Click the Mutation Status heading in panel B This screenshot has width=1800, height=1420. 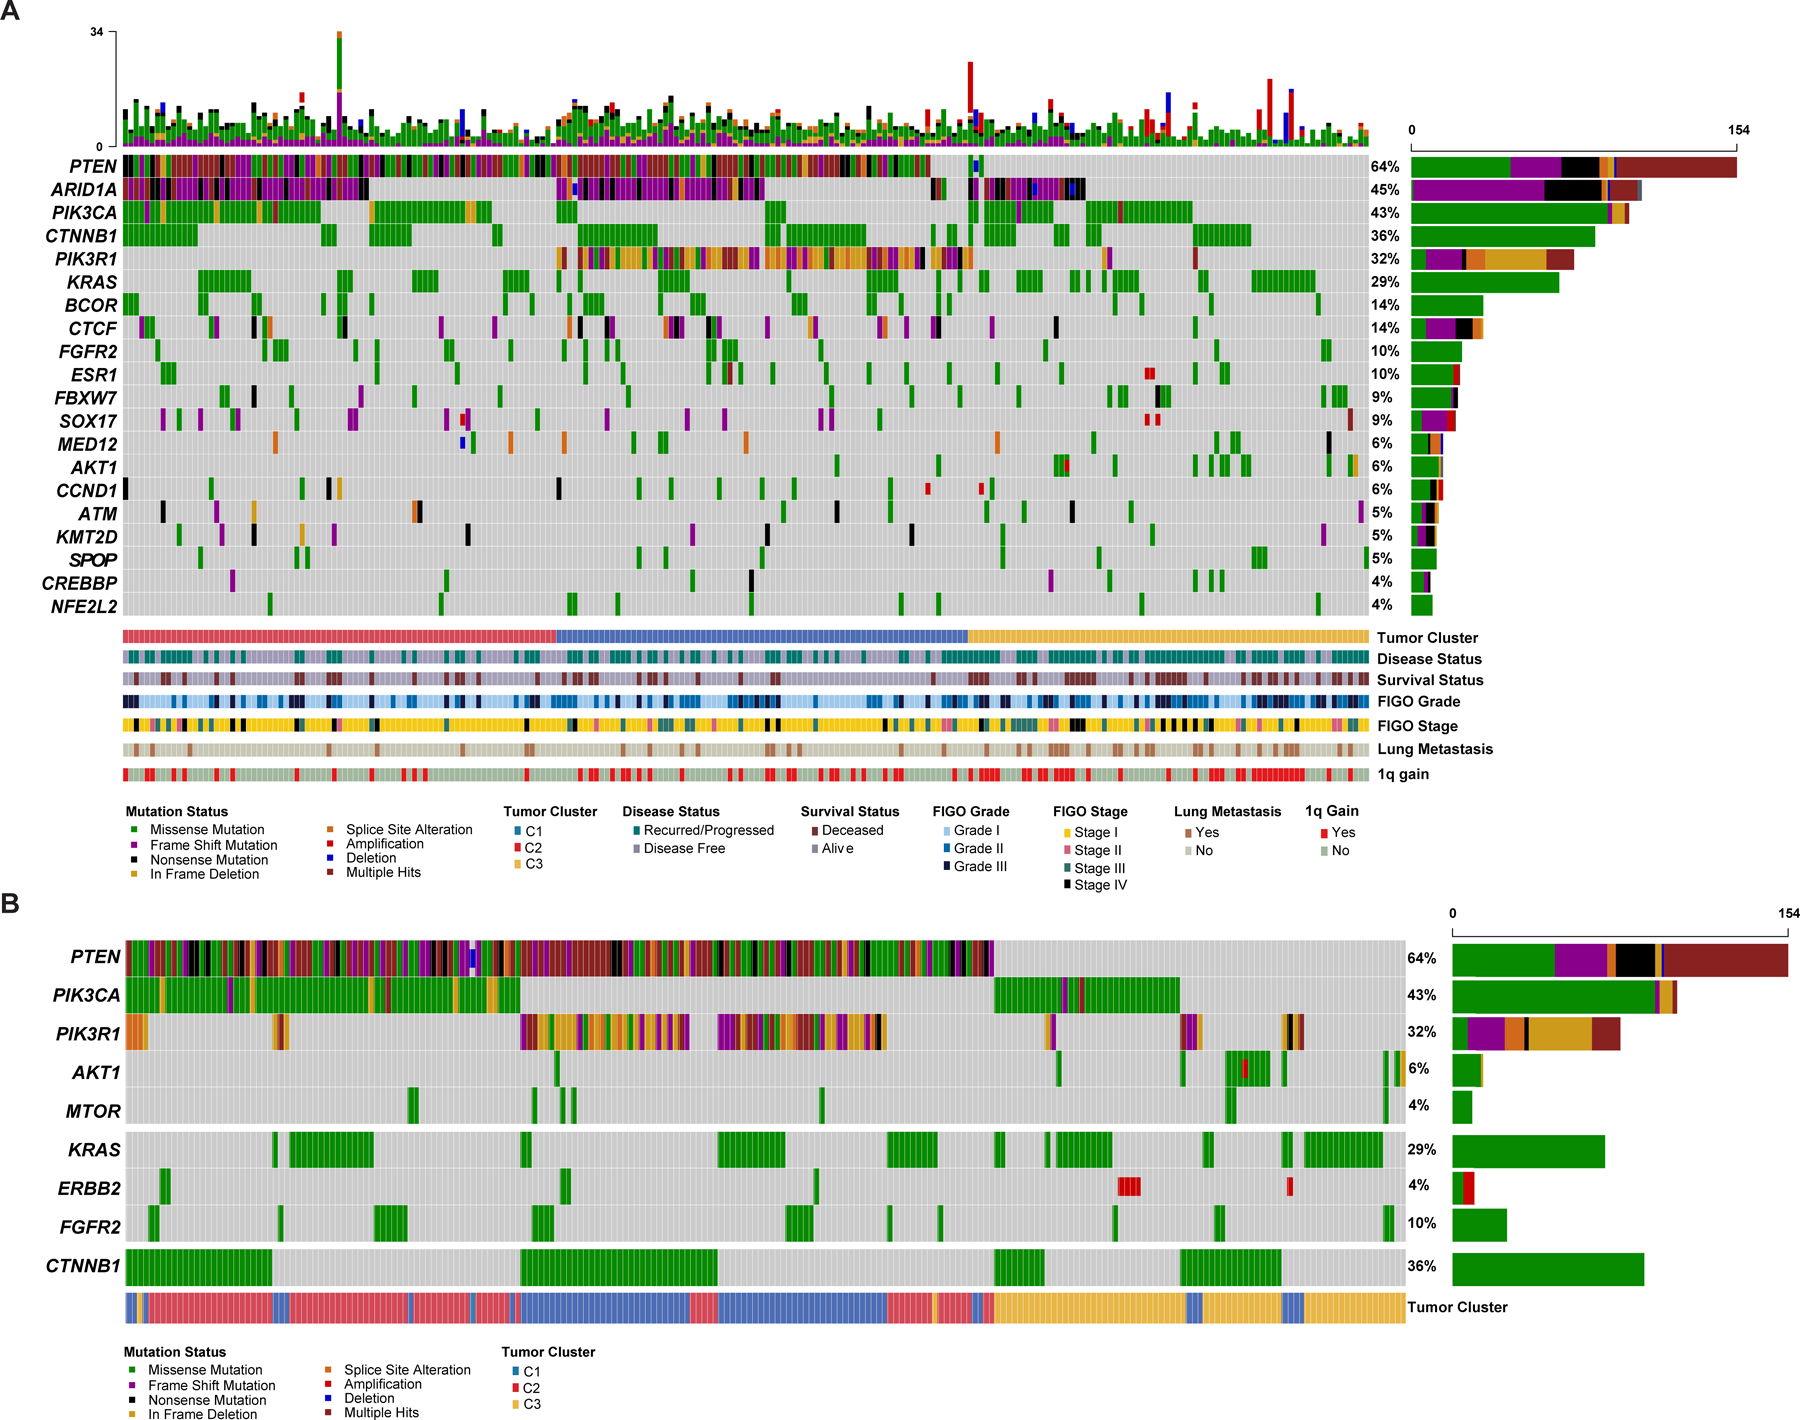pyautogui.click(x=175, y=1352)
